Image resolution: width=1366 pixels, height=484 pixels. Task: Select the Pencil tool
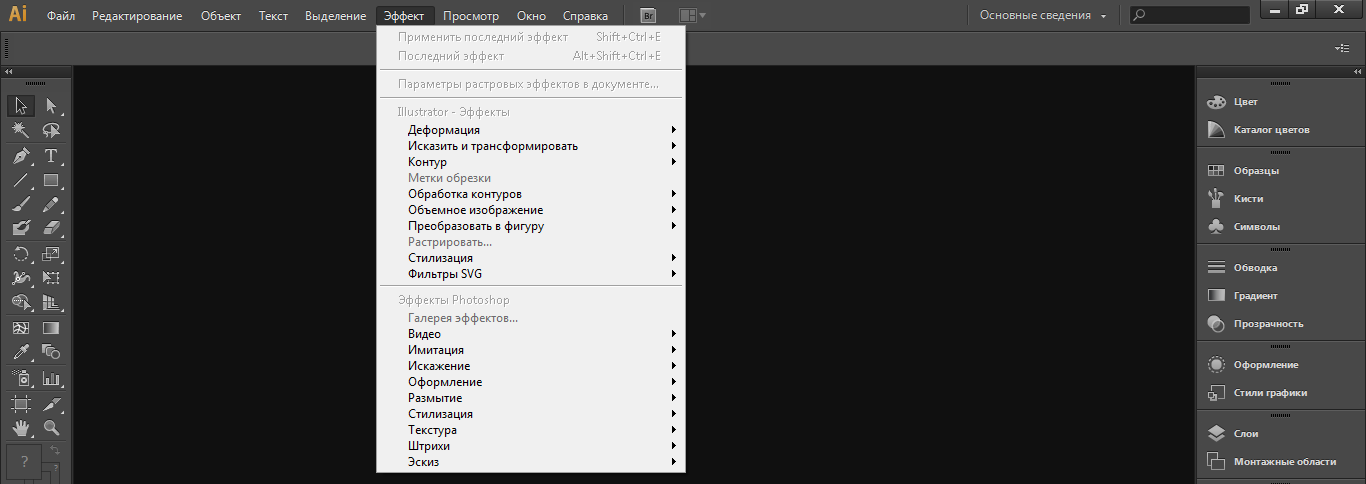tap(51, 204)
